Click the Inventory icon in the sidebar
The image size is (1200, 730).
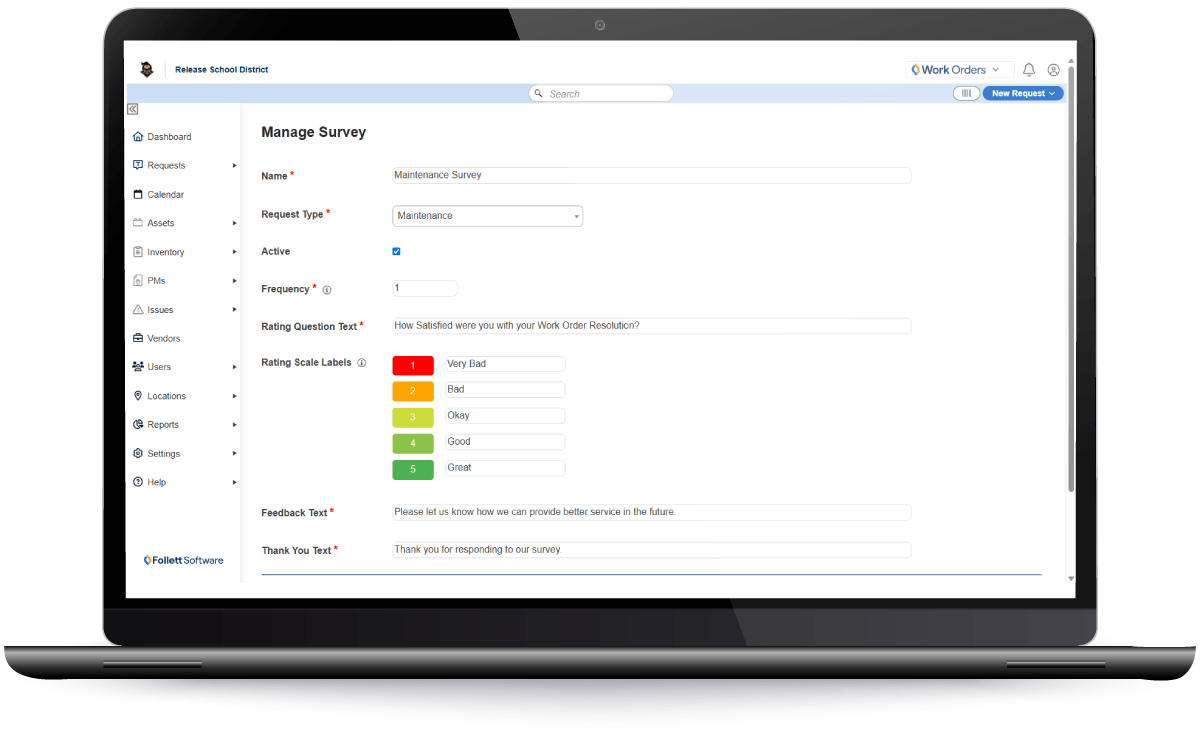[x=138, y=251]
